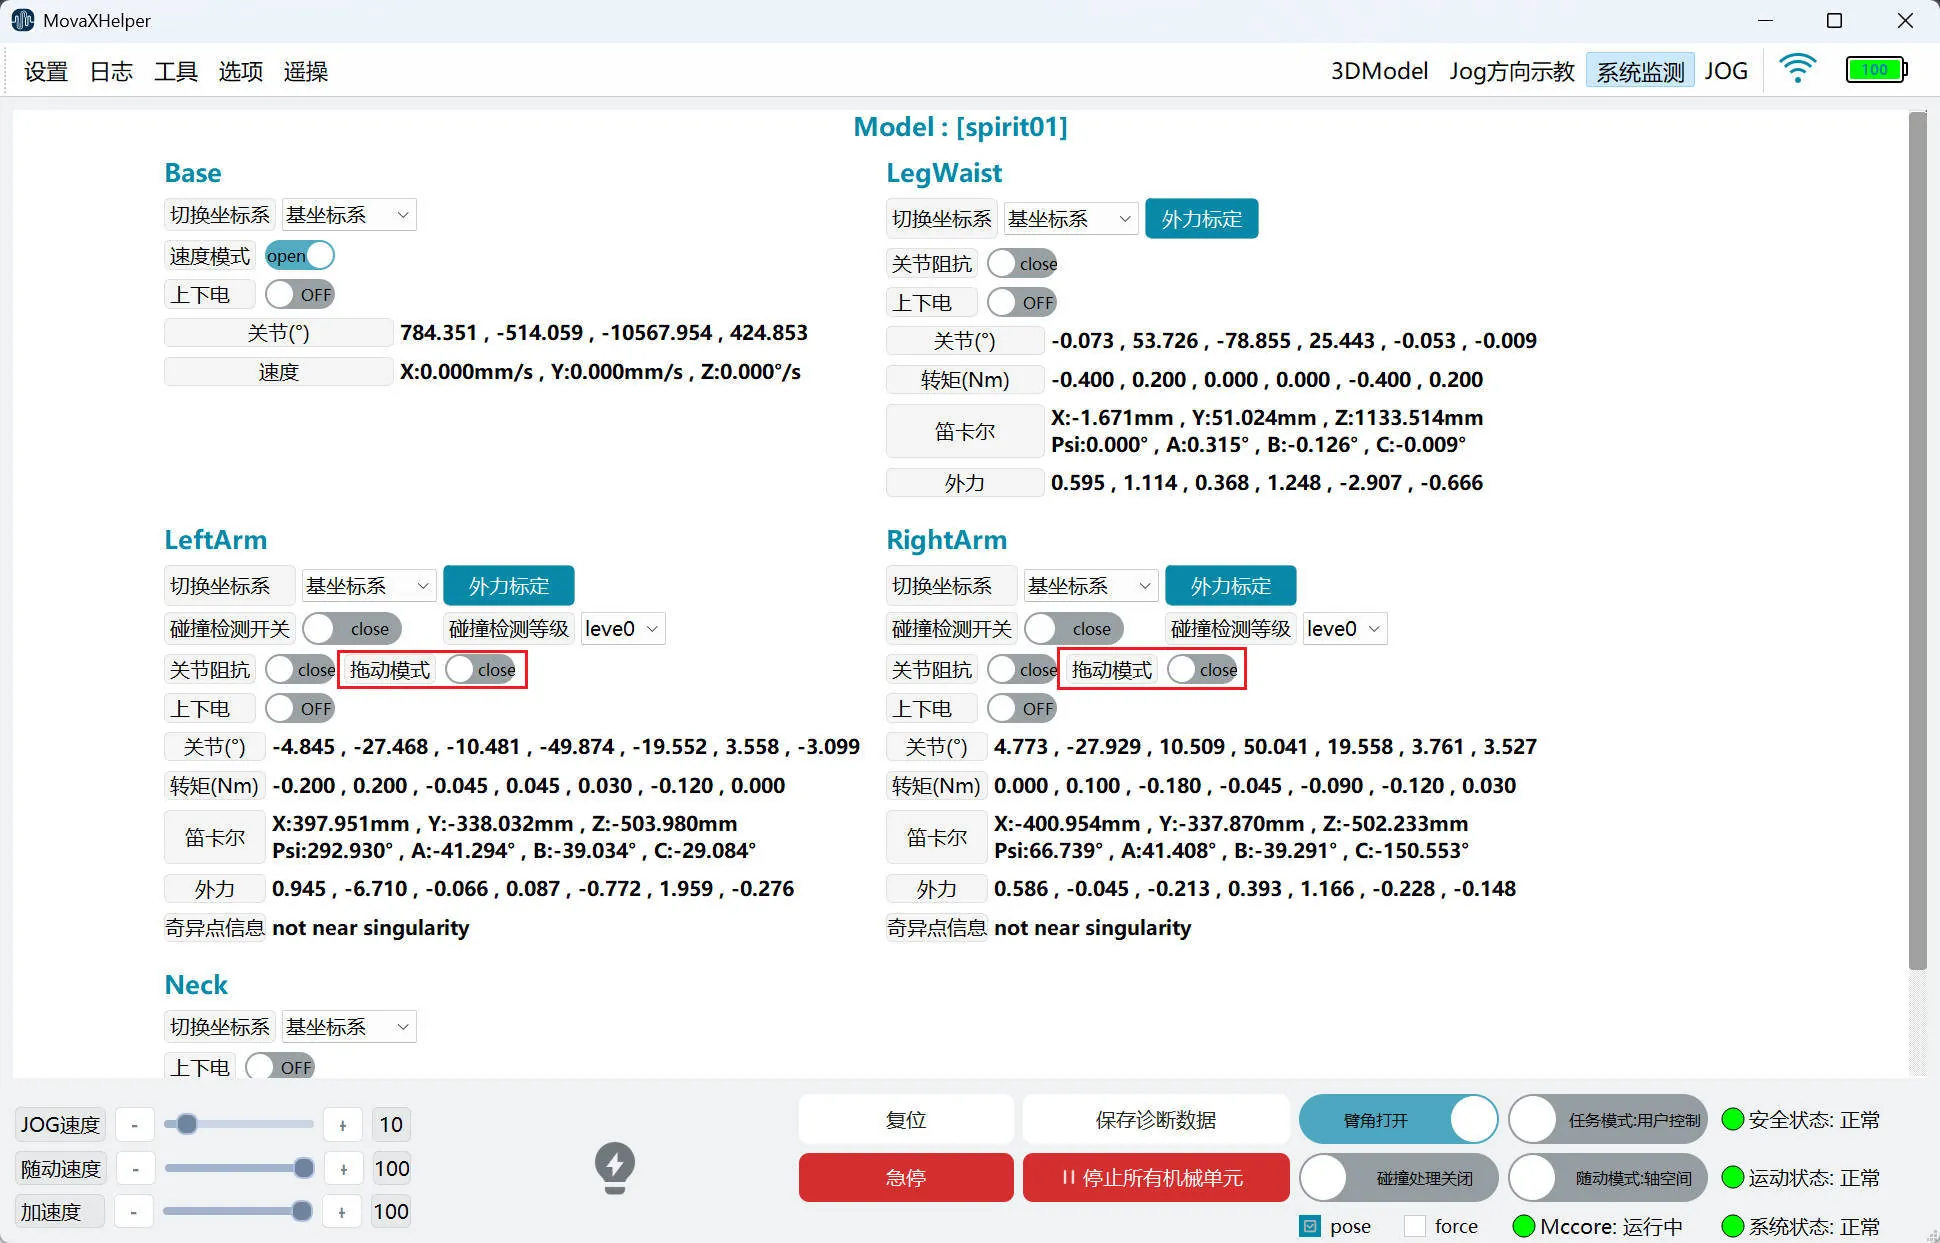Toggle the Base speed mode switch
Image resolution: width=1940 pixels, height=1243 pixels.
coord(299,256)
